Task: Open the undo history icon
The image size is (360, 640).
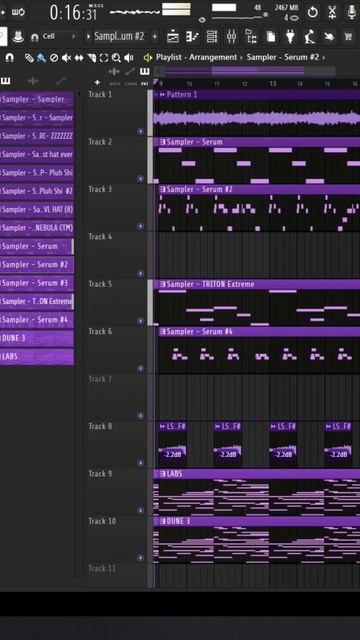Action: 312,12
